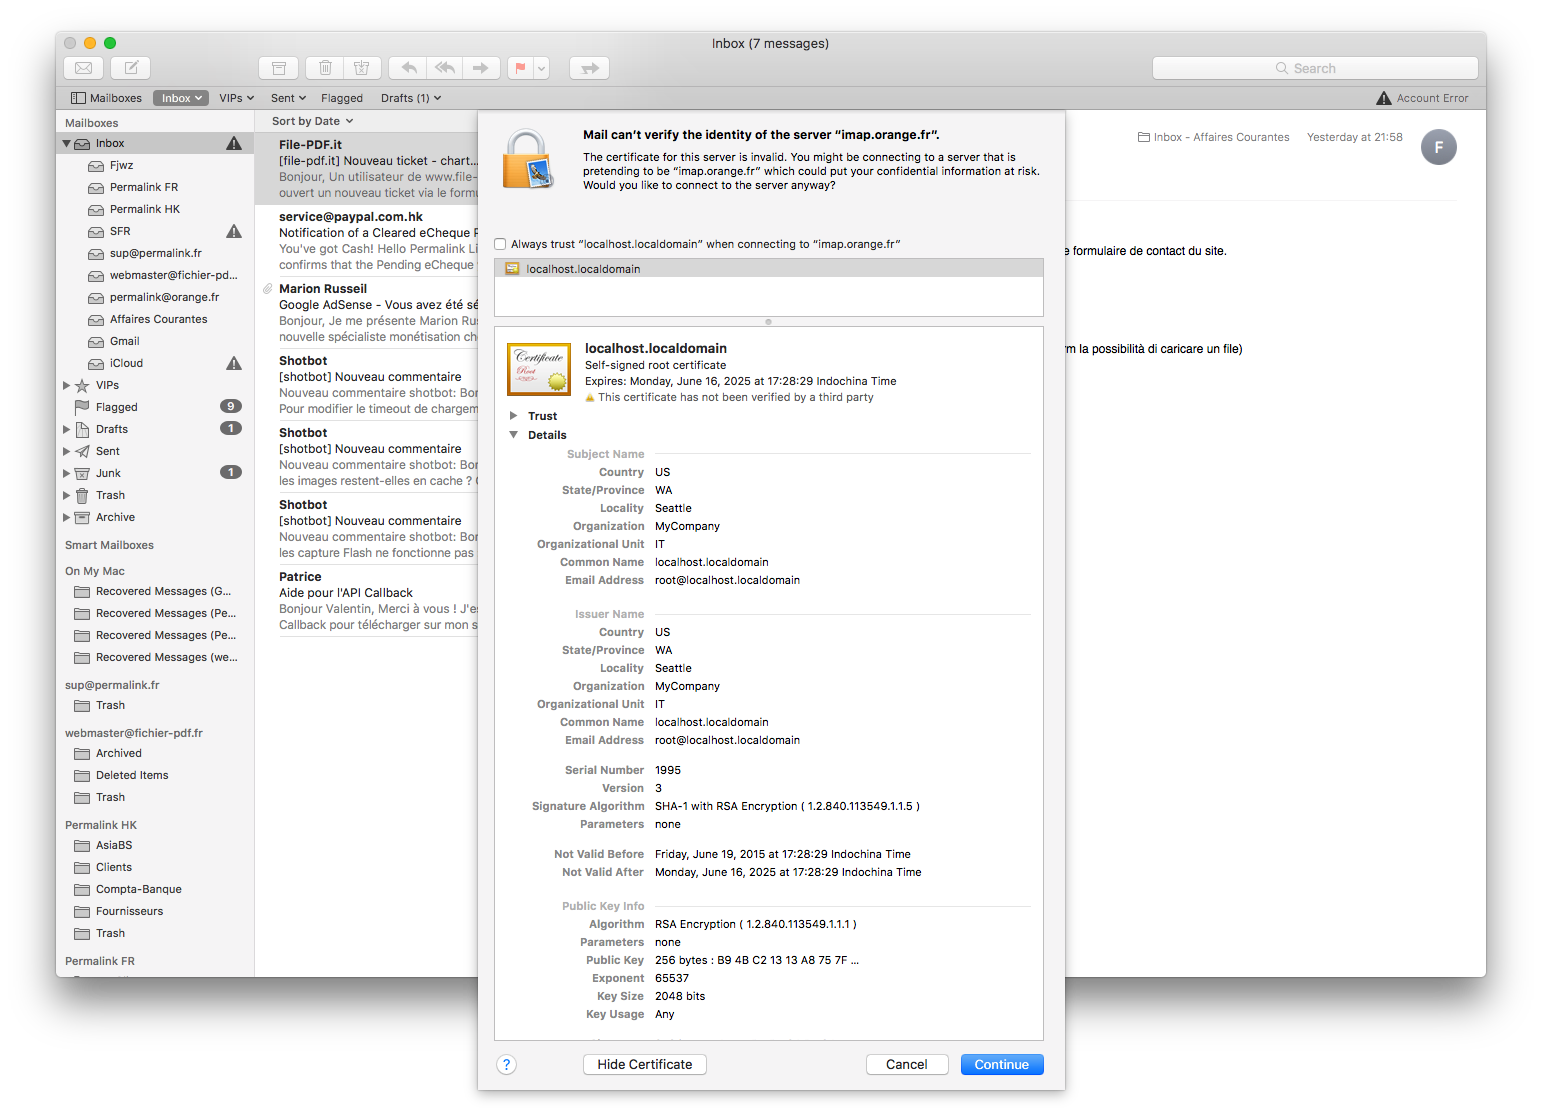Open the Flagged mailbox in the sidebar

click(116, 407)
